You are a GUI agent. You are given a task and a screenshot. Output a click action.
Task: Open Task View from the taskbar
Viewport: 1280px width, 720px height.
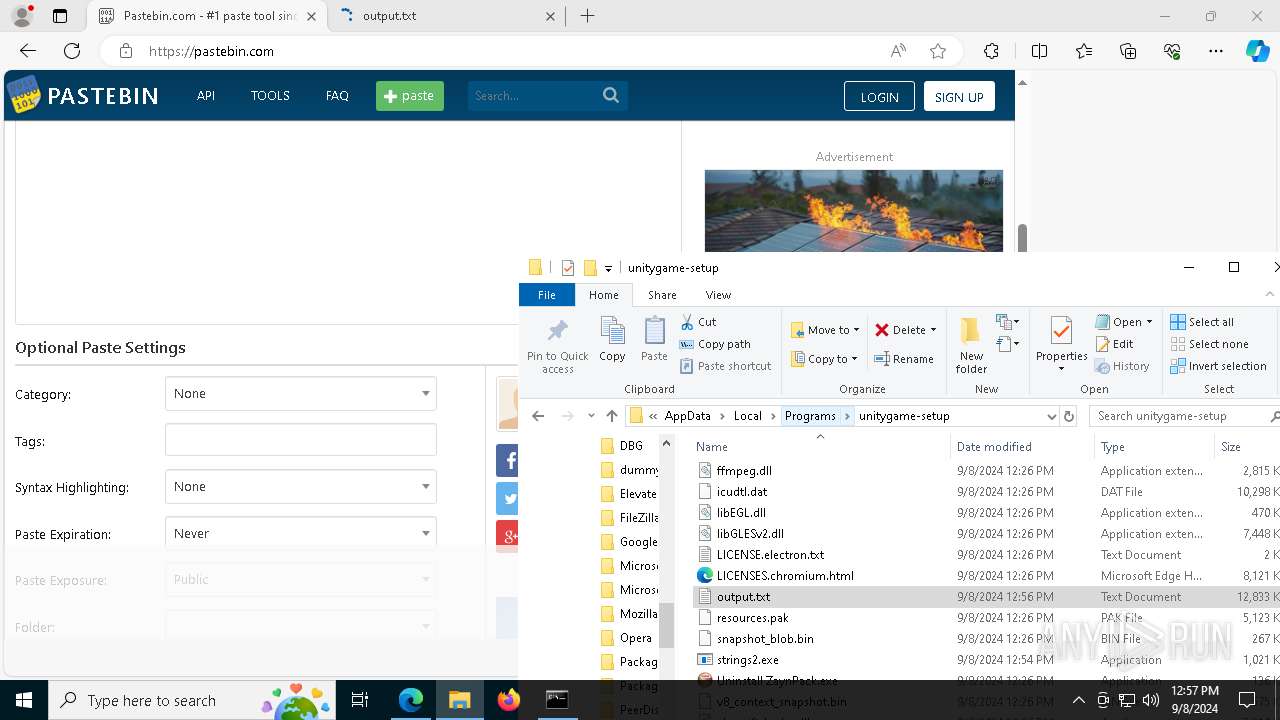click(x=361, y=700)
